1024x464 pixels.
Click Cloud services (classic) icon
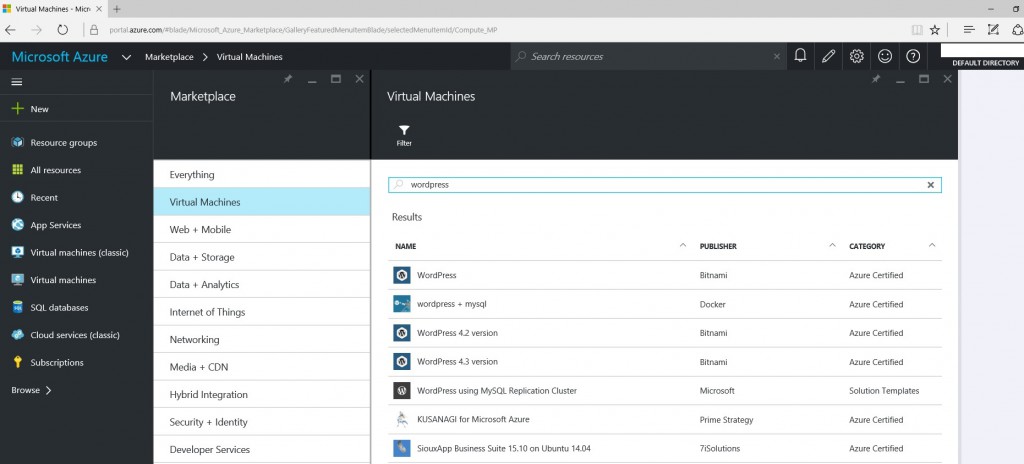[x=18, y=335]
